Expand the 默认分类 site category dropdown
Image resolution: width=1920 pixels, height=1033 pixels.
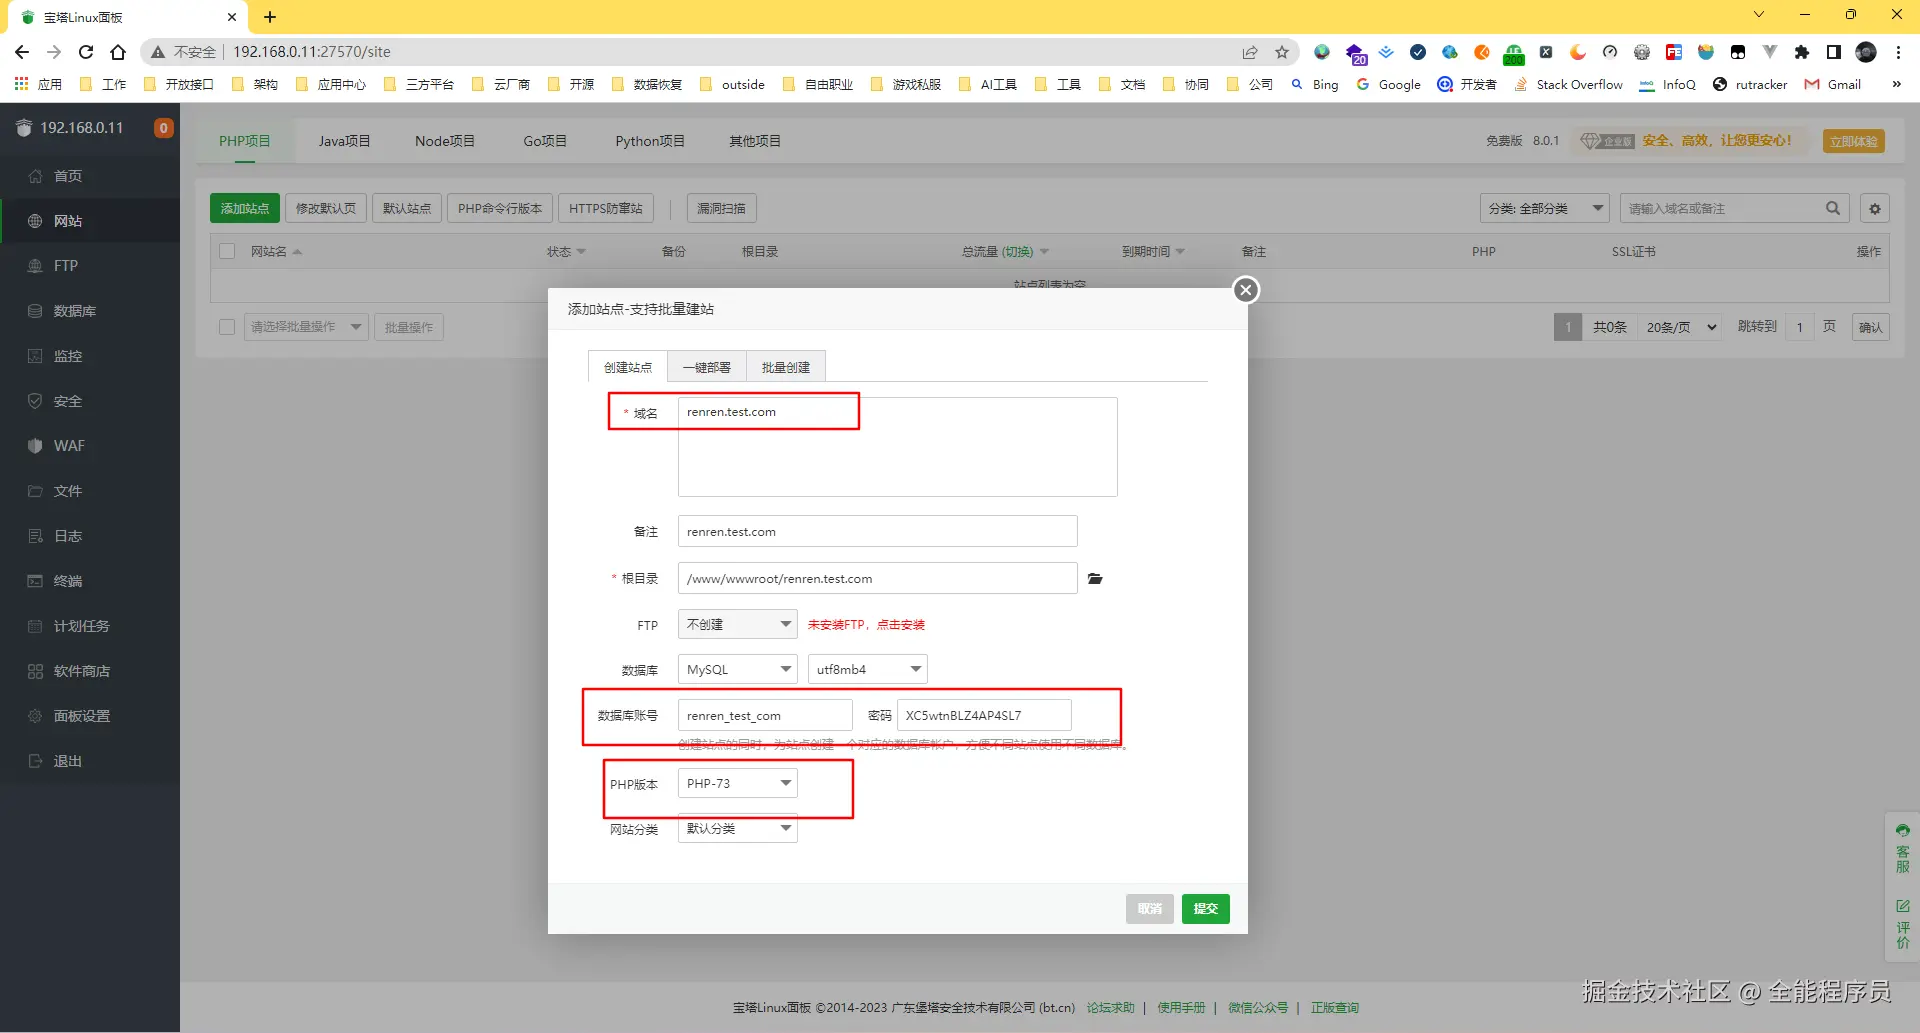click(x=738, y=828)
